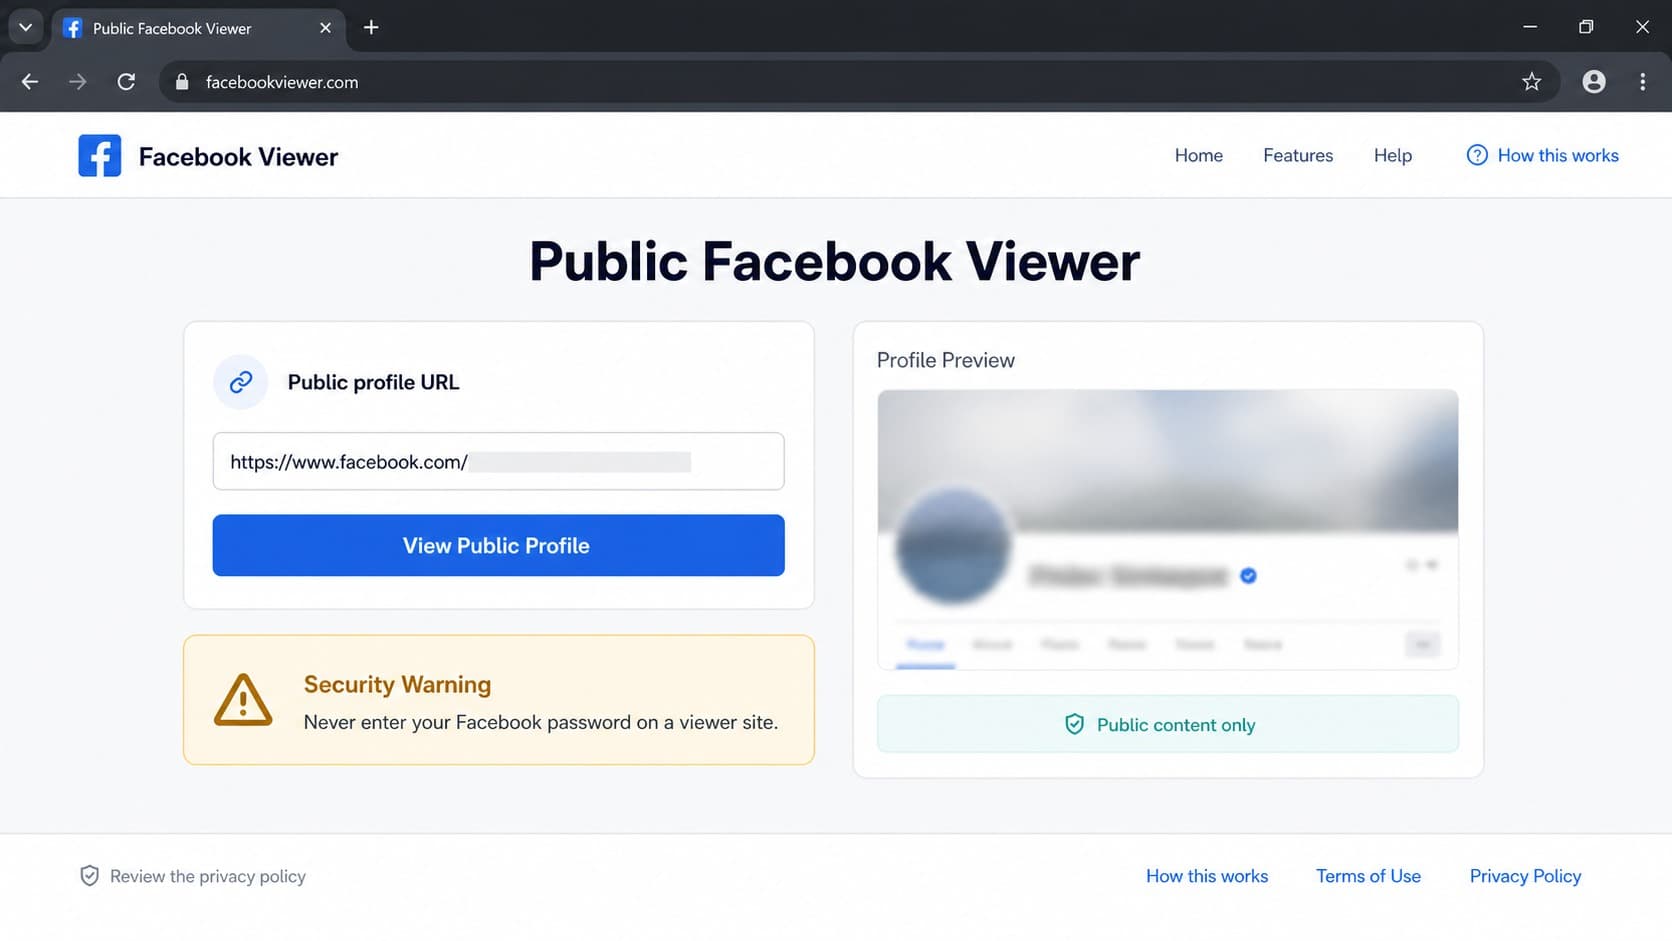Screen dimensions: 1672x941
Task: Click the question mark icon in header
Action: (x=1477, y=155)
